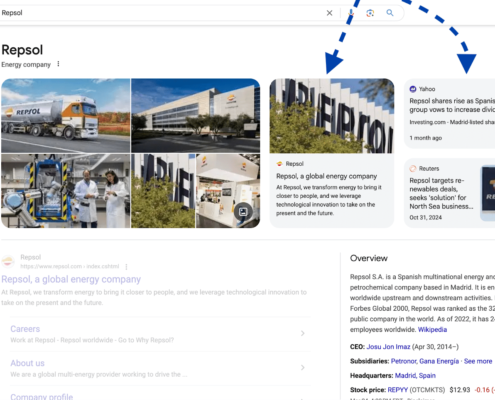This screenshot has width=495, height=400.
Task: Start voice search with microphone icon
Action: click(x=351, y=13)
